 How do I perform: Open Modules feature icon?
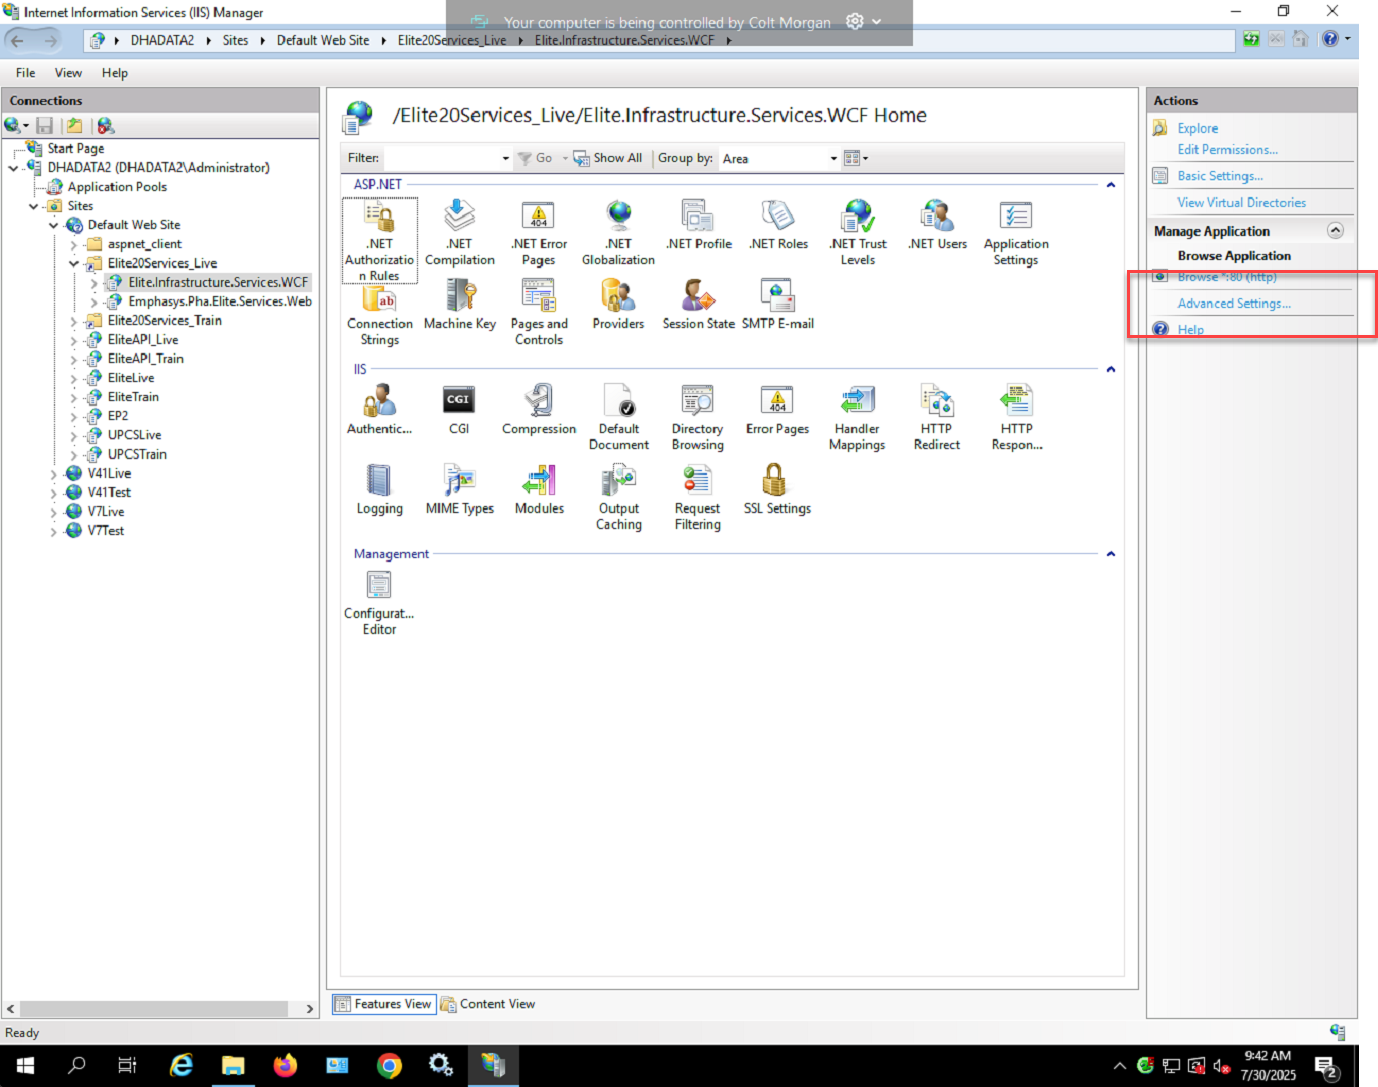click(x=539, y=490)
